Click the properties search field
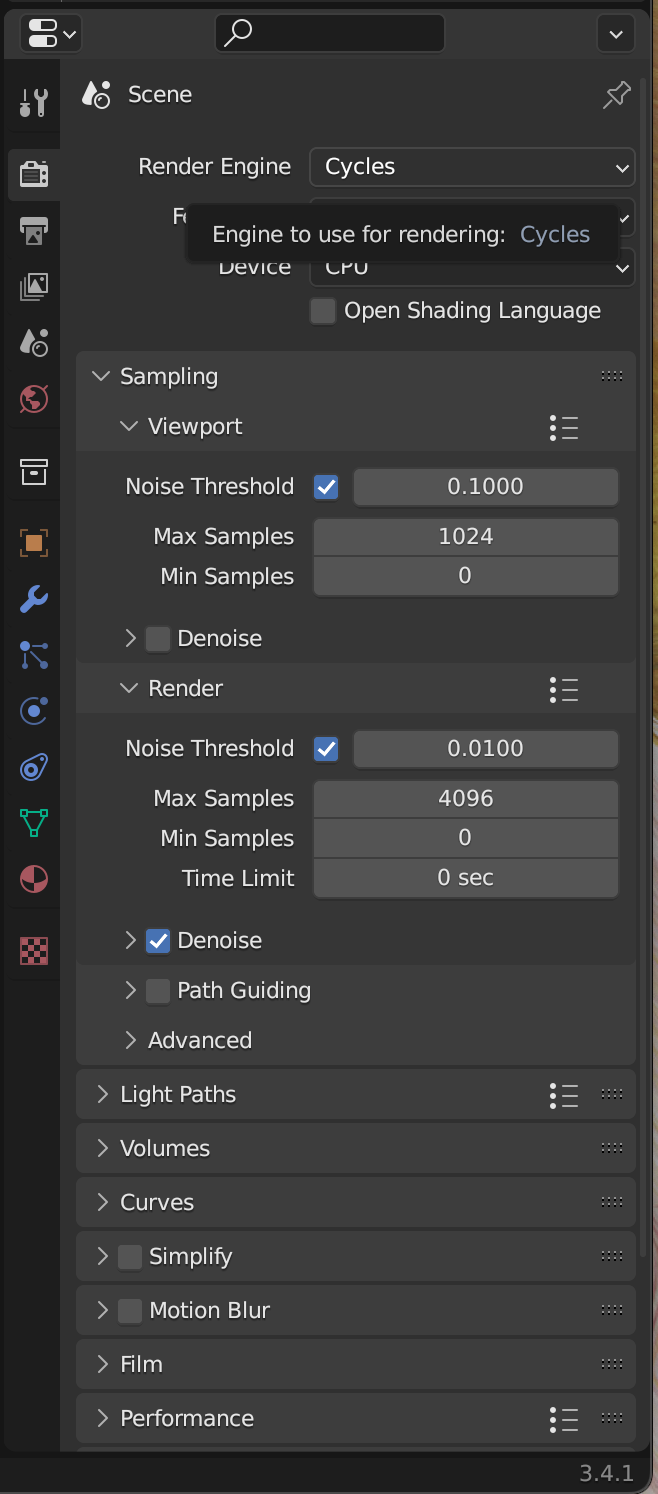 point(330,34)
